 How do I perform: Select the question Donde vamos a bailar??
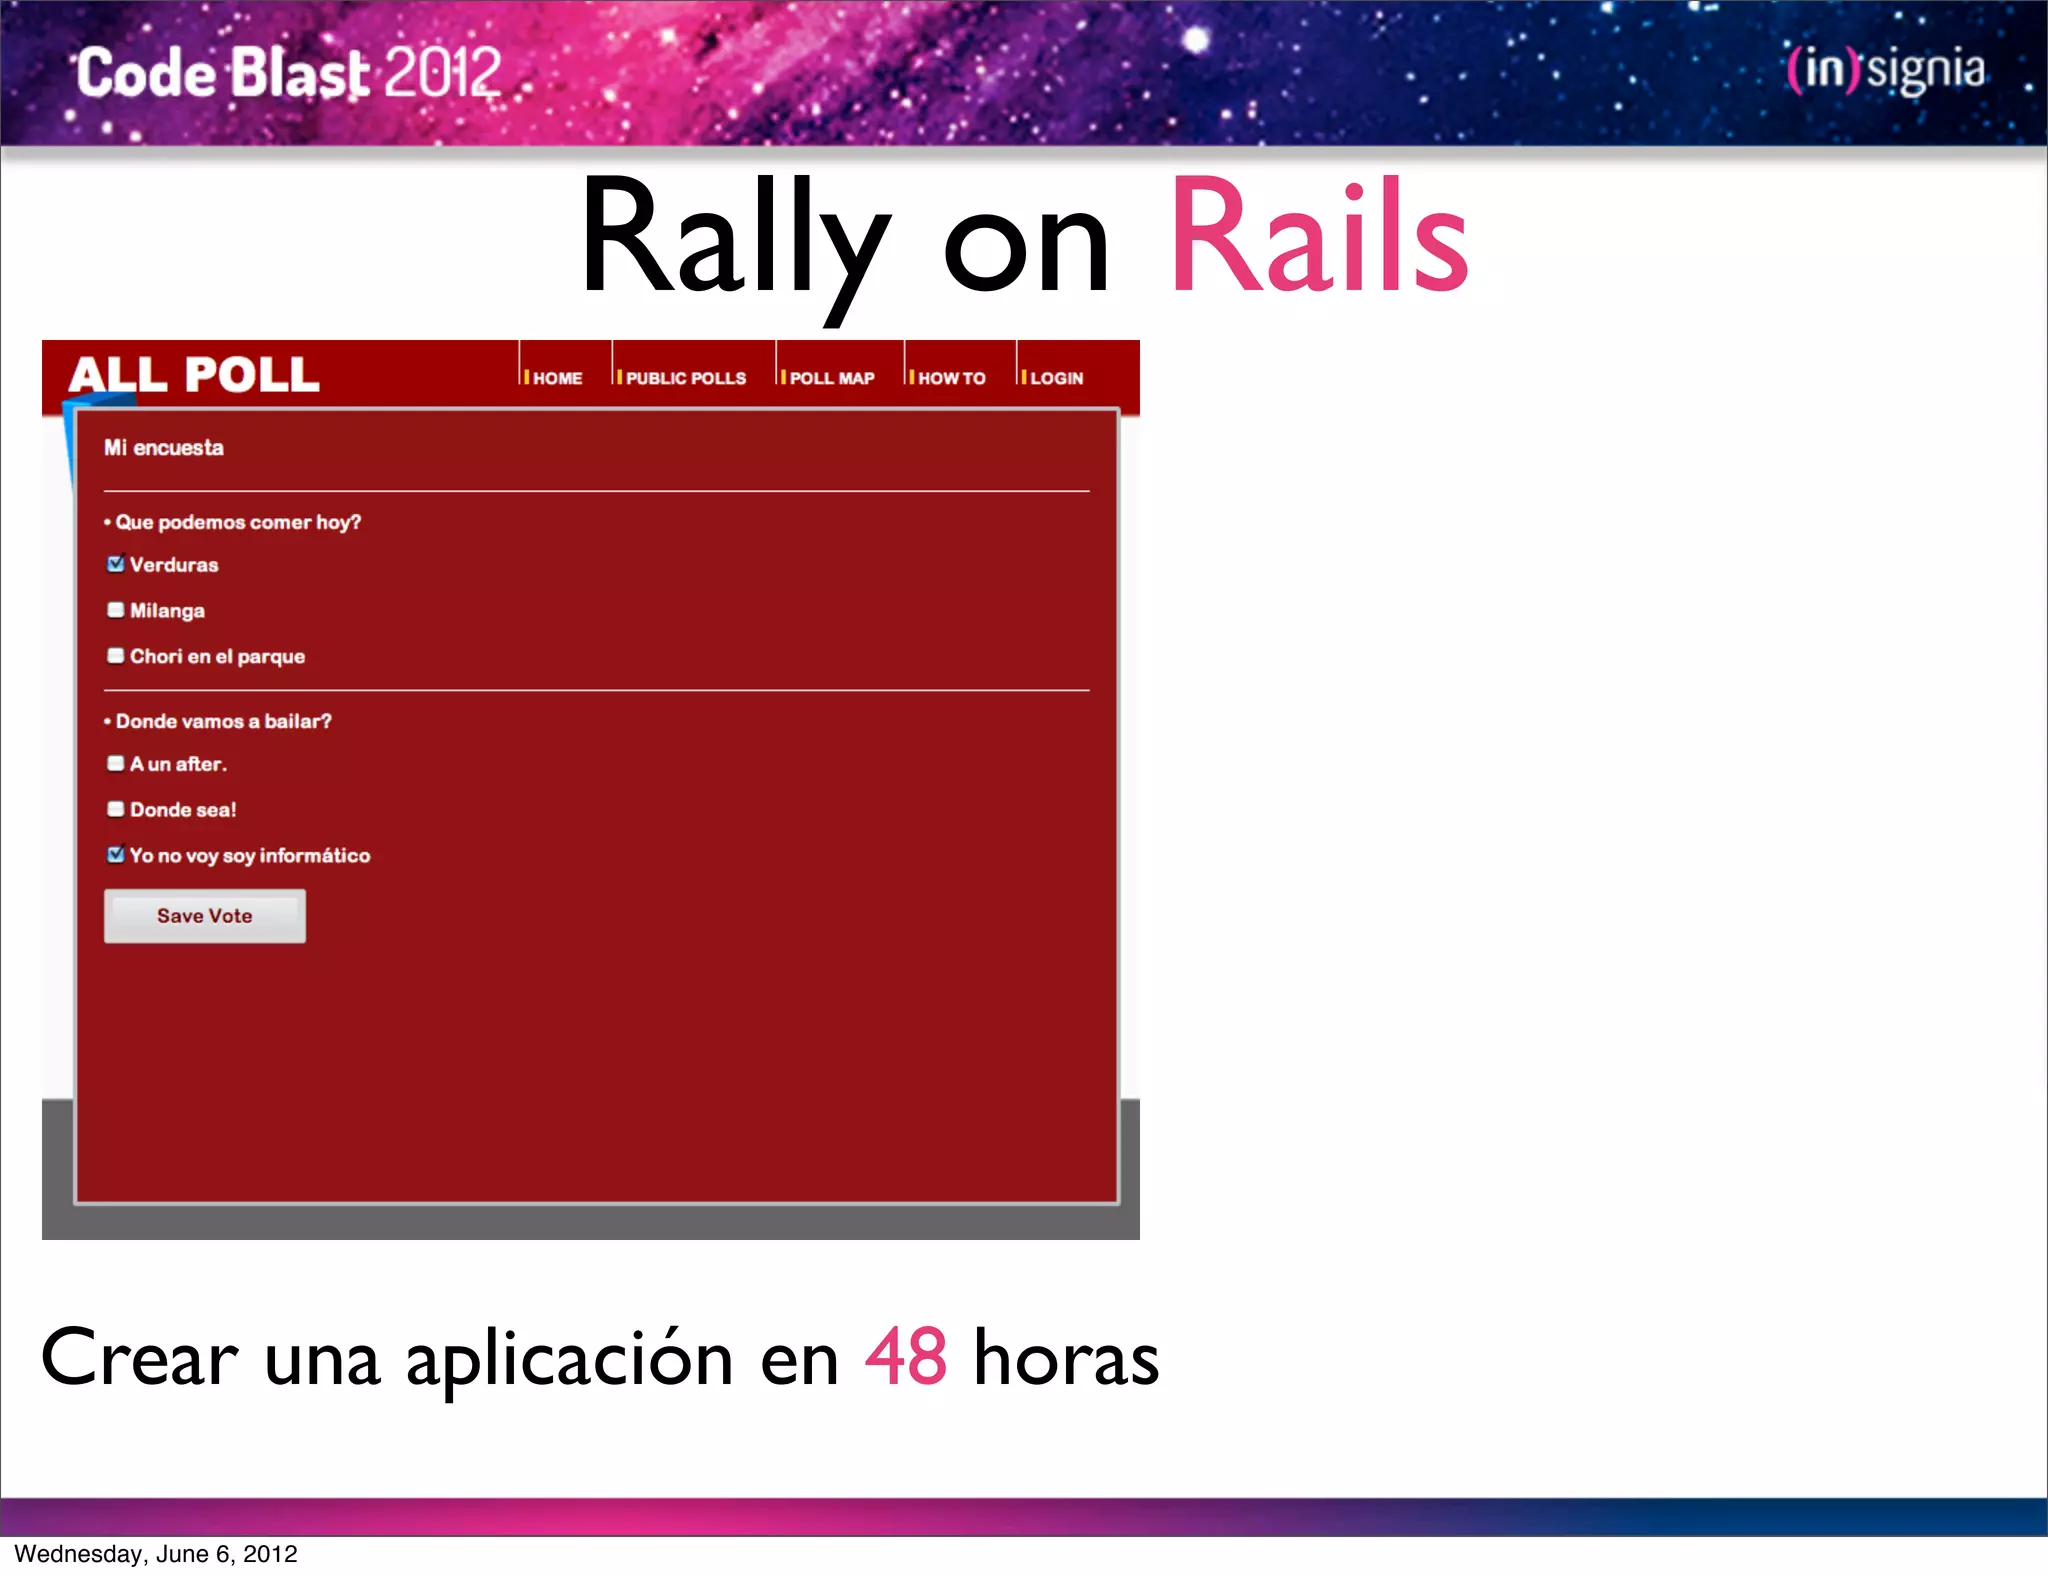[223, 721]
